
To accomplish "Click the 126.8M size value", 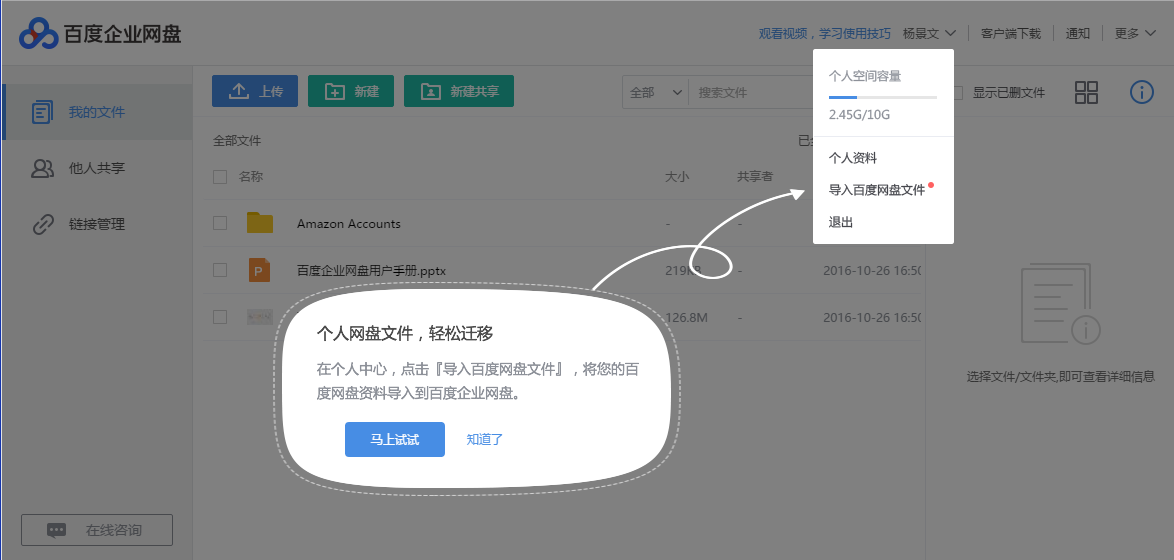I will pyautogui.click(x=687, y=317).
